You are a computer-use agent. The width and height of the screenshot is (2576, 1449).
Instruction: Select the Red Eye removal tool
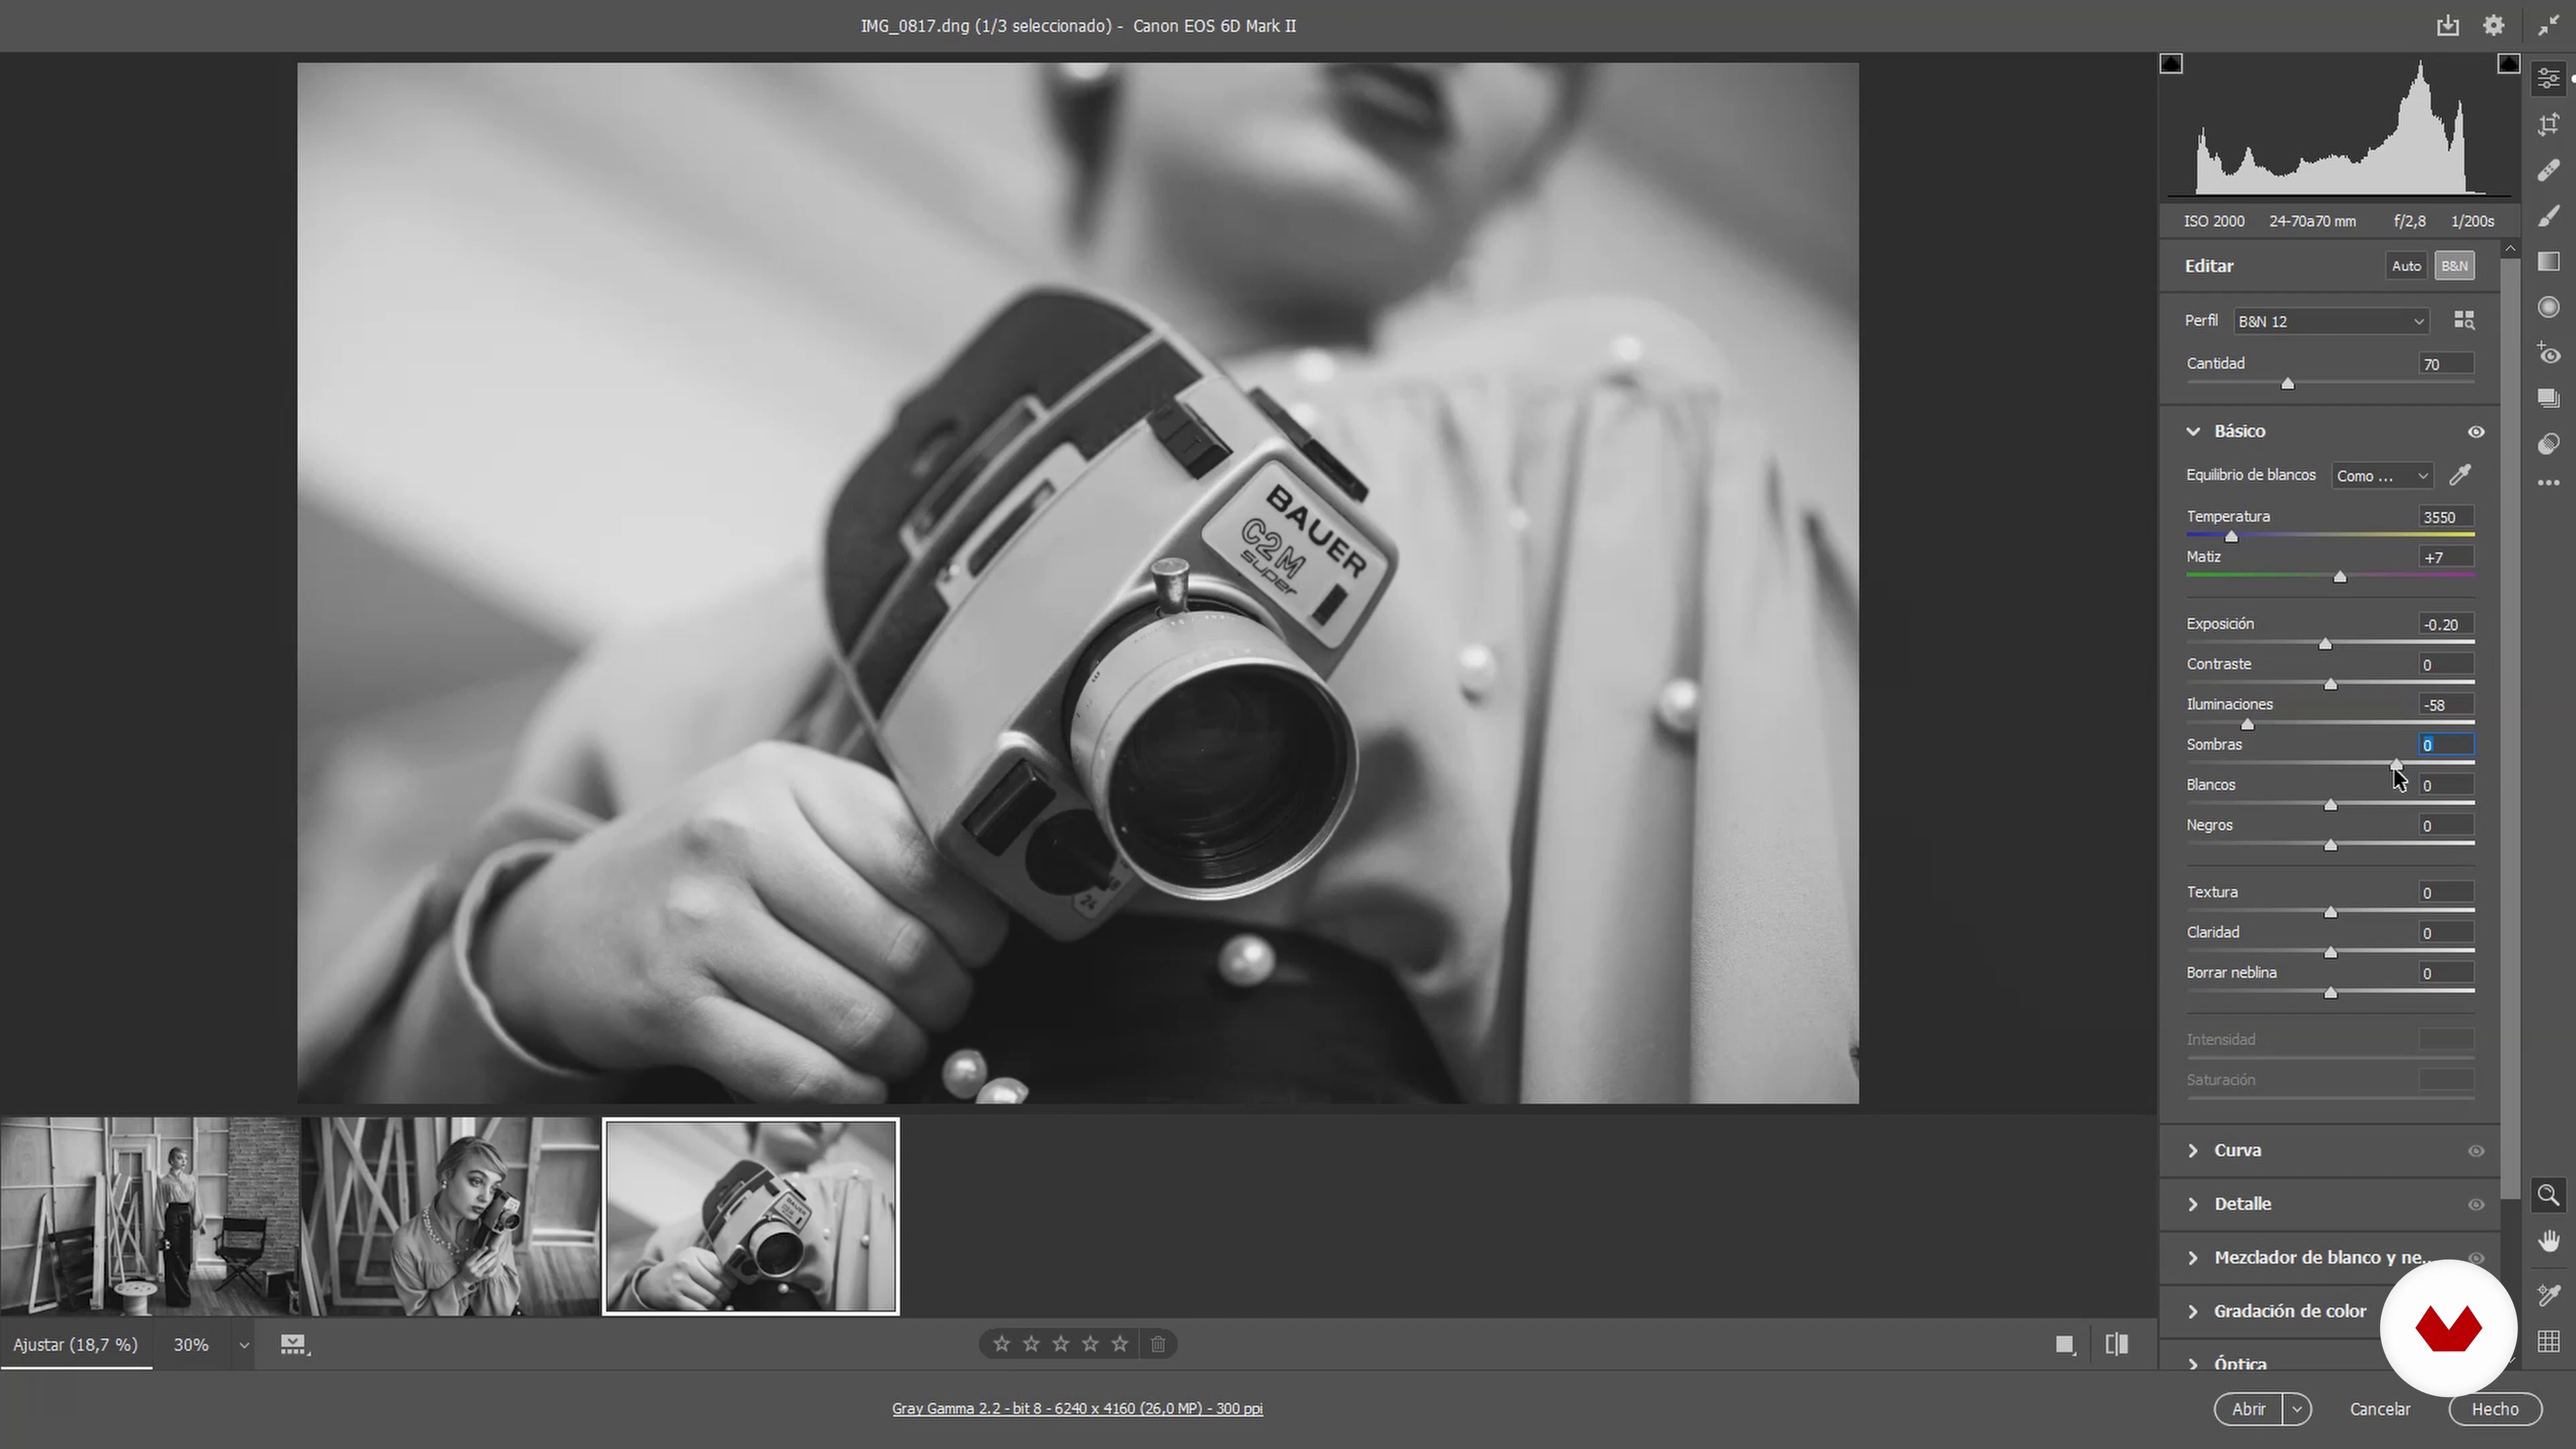(2548, 354)
